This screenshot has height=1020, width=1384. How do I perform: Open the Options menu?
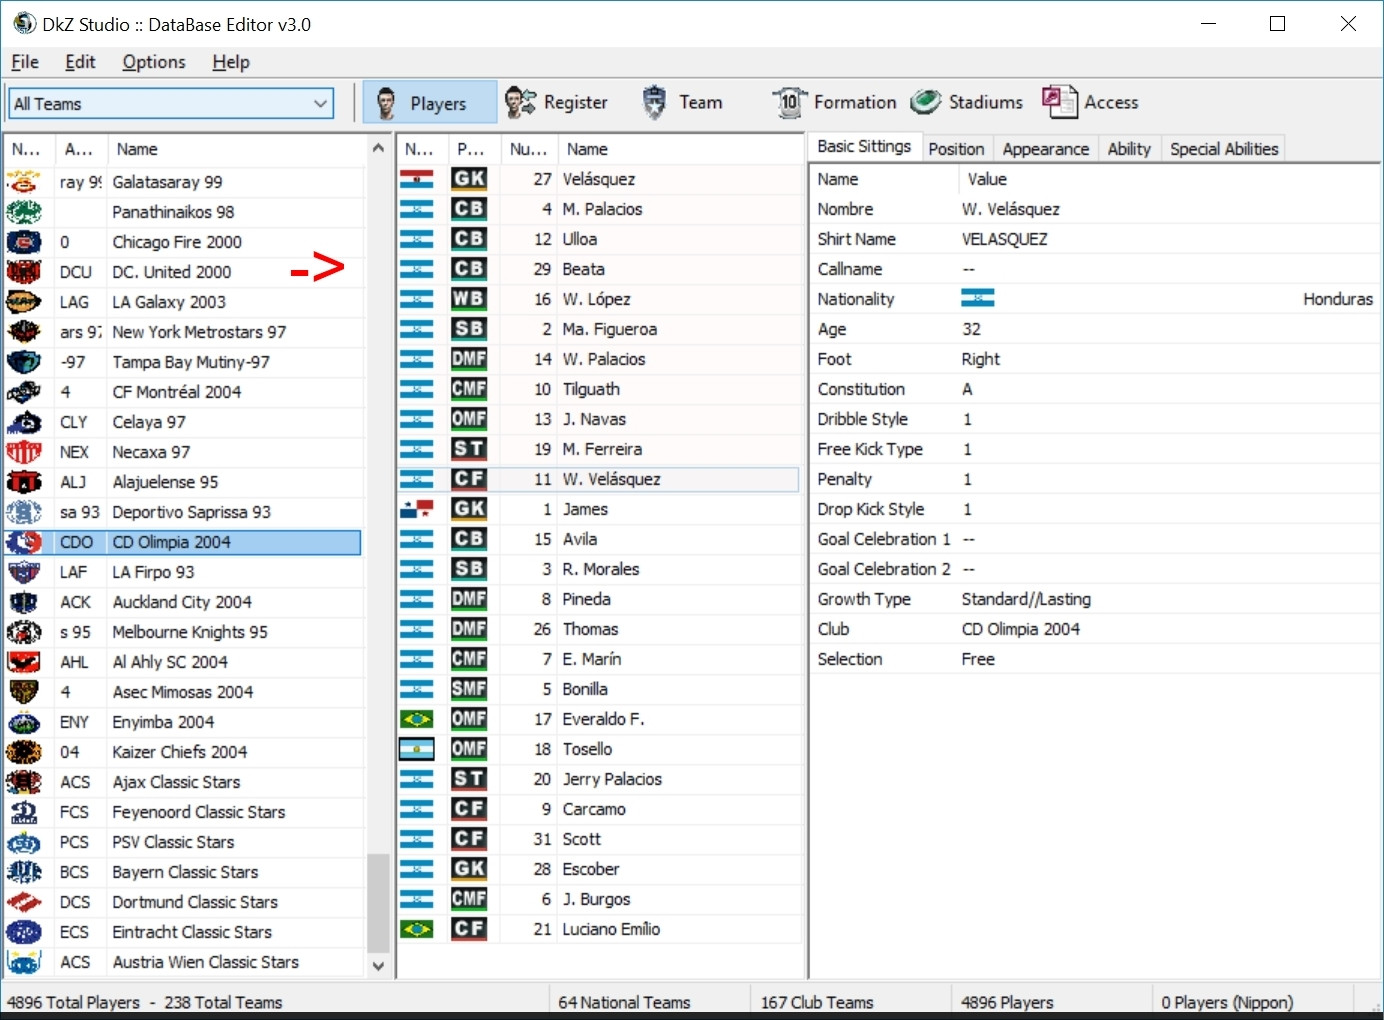point(154,62)
